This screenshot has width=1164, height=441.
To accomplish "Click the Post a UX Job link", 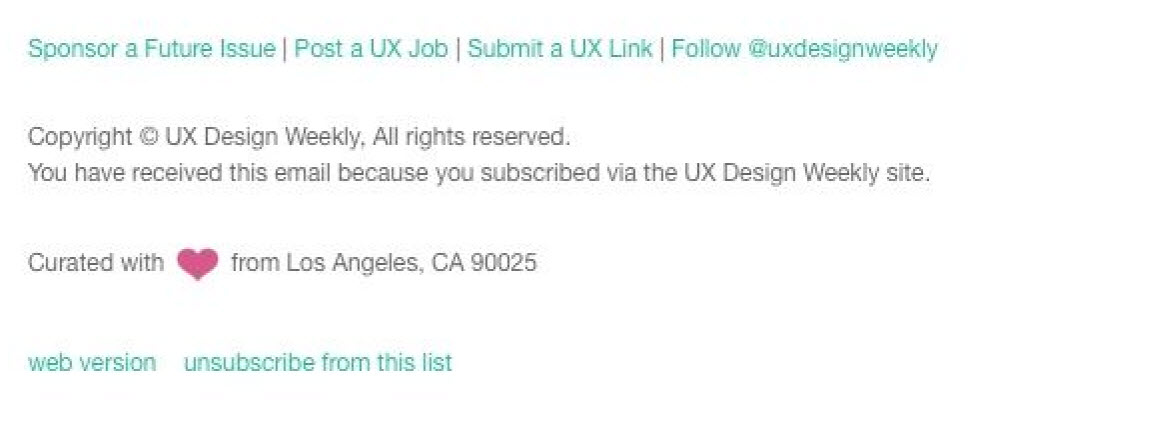I will [x=371, y=49].
